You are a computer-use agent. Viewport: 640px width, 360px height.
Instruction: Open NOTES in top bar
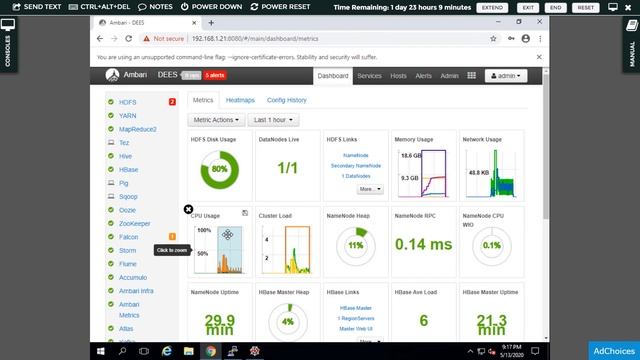[x=155, y=7]
